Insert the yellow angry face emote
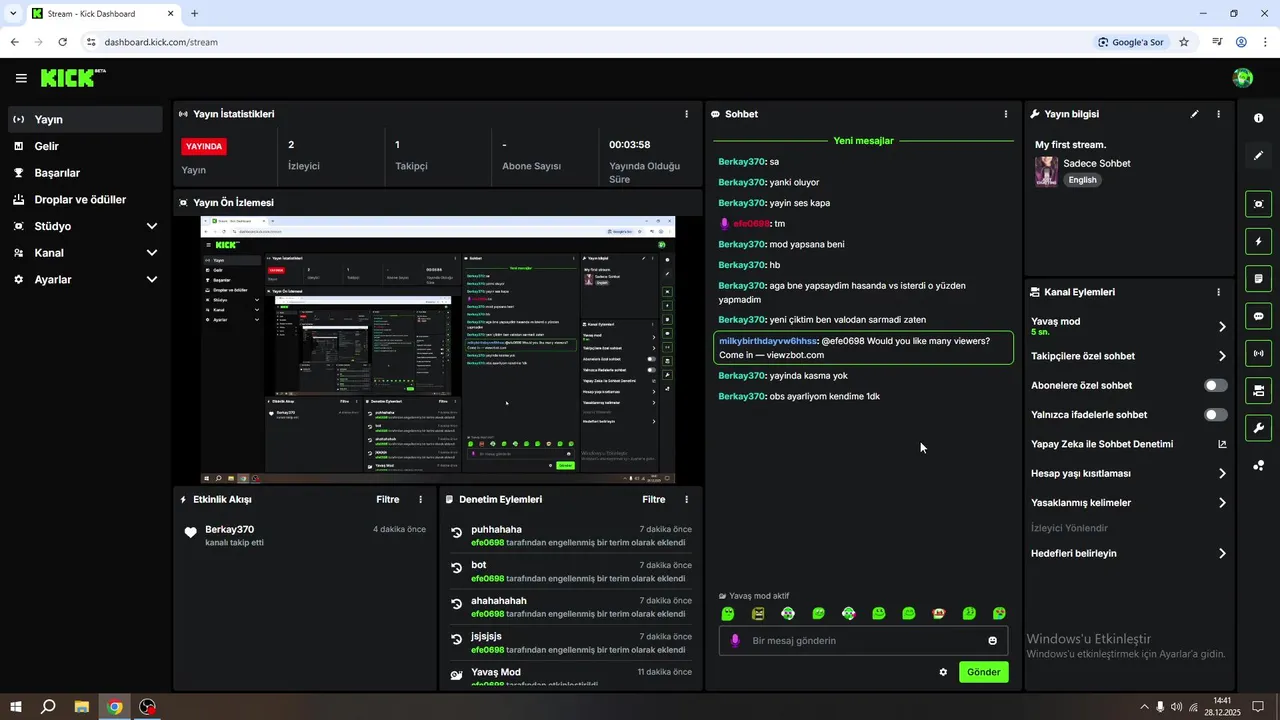 coord(758,613)
